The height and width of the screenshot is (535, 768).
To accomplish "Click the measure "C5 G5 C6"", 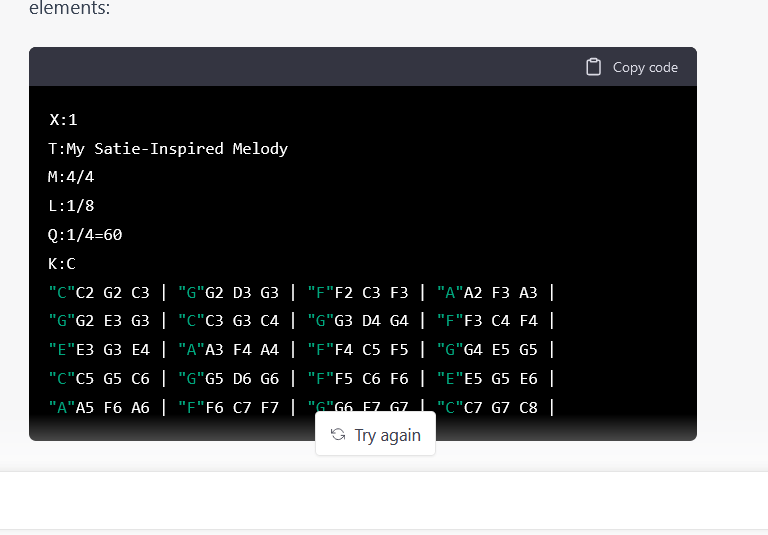I will 112,379.
